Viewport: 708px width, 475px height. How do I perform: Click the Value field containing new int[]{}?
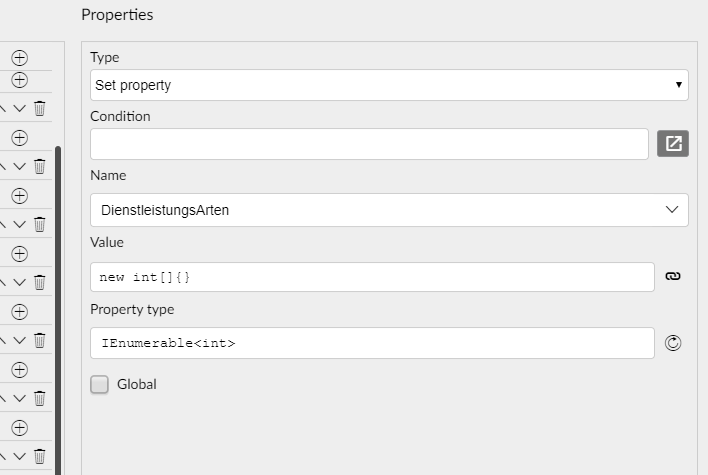point(372,277)
